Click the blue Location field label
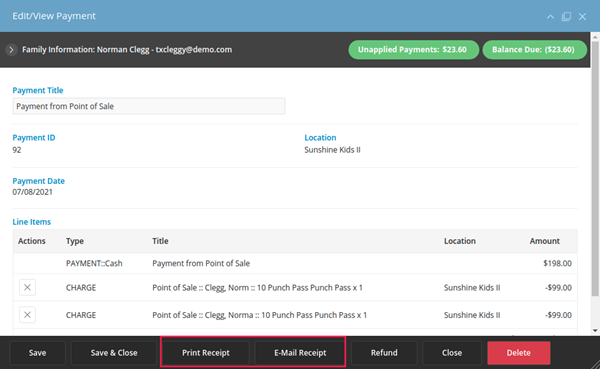This screenshot has height=369, width=600. (x=320, y=137)
